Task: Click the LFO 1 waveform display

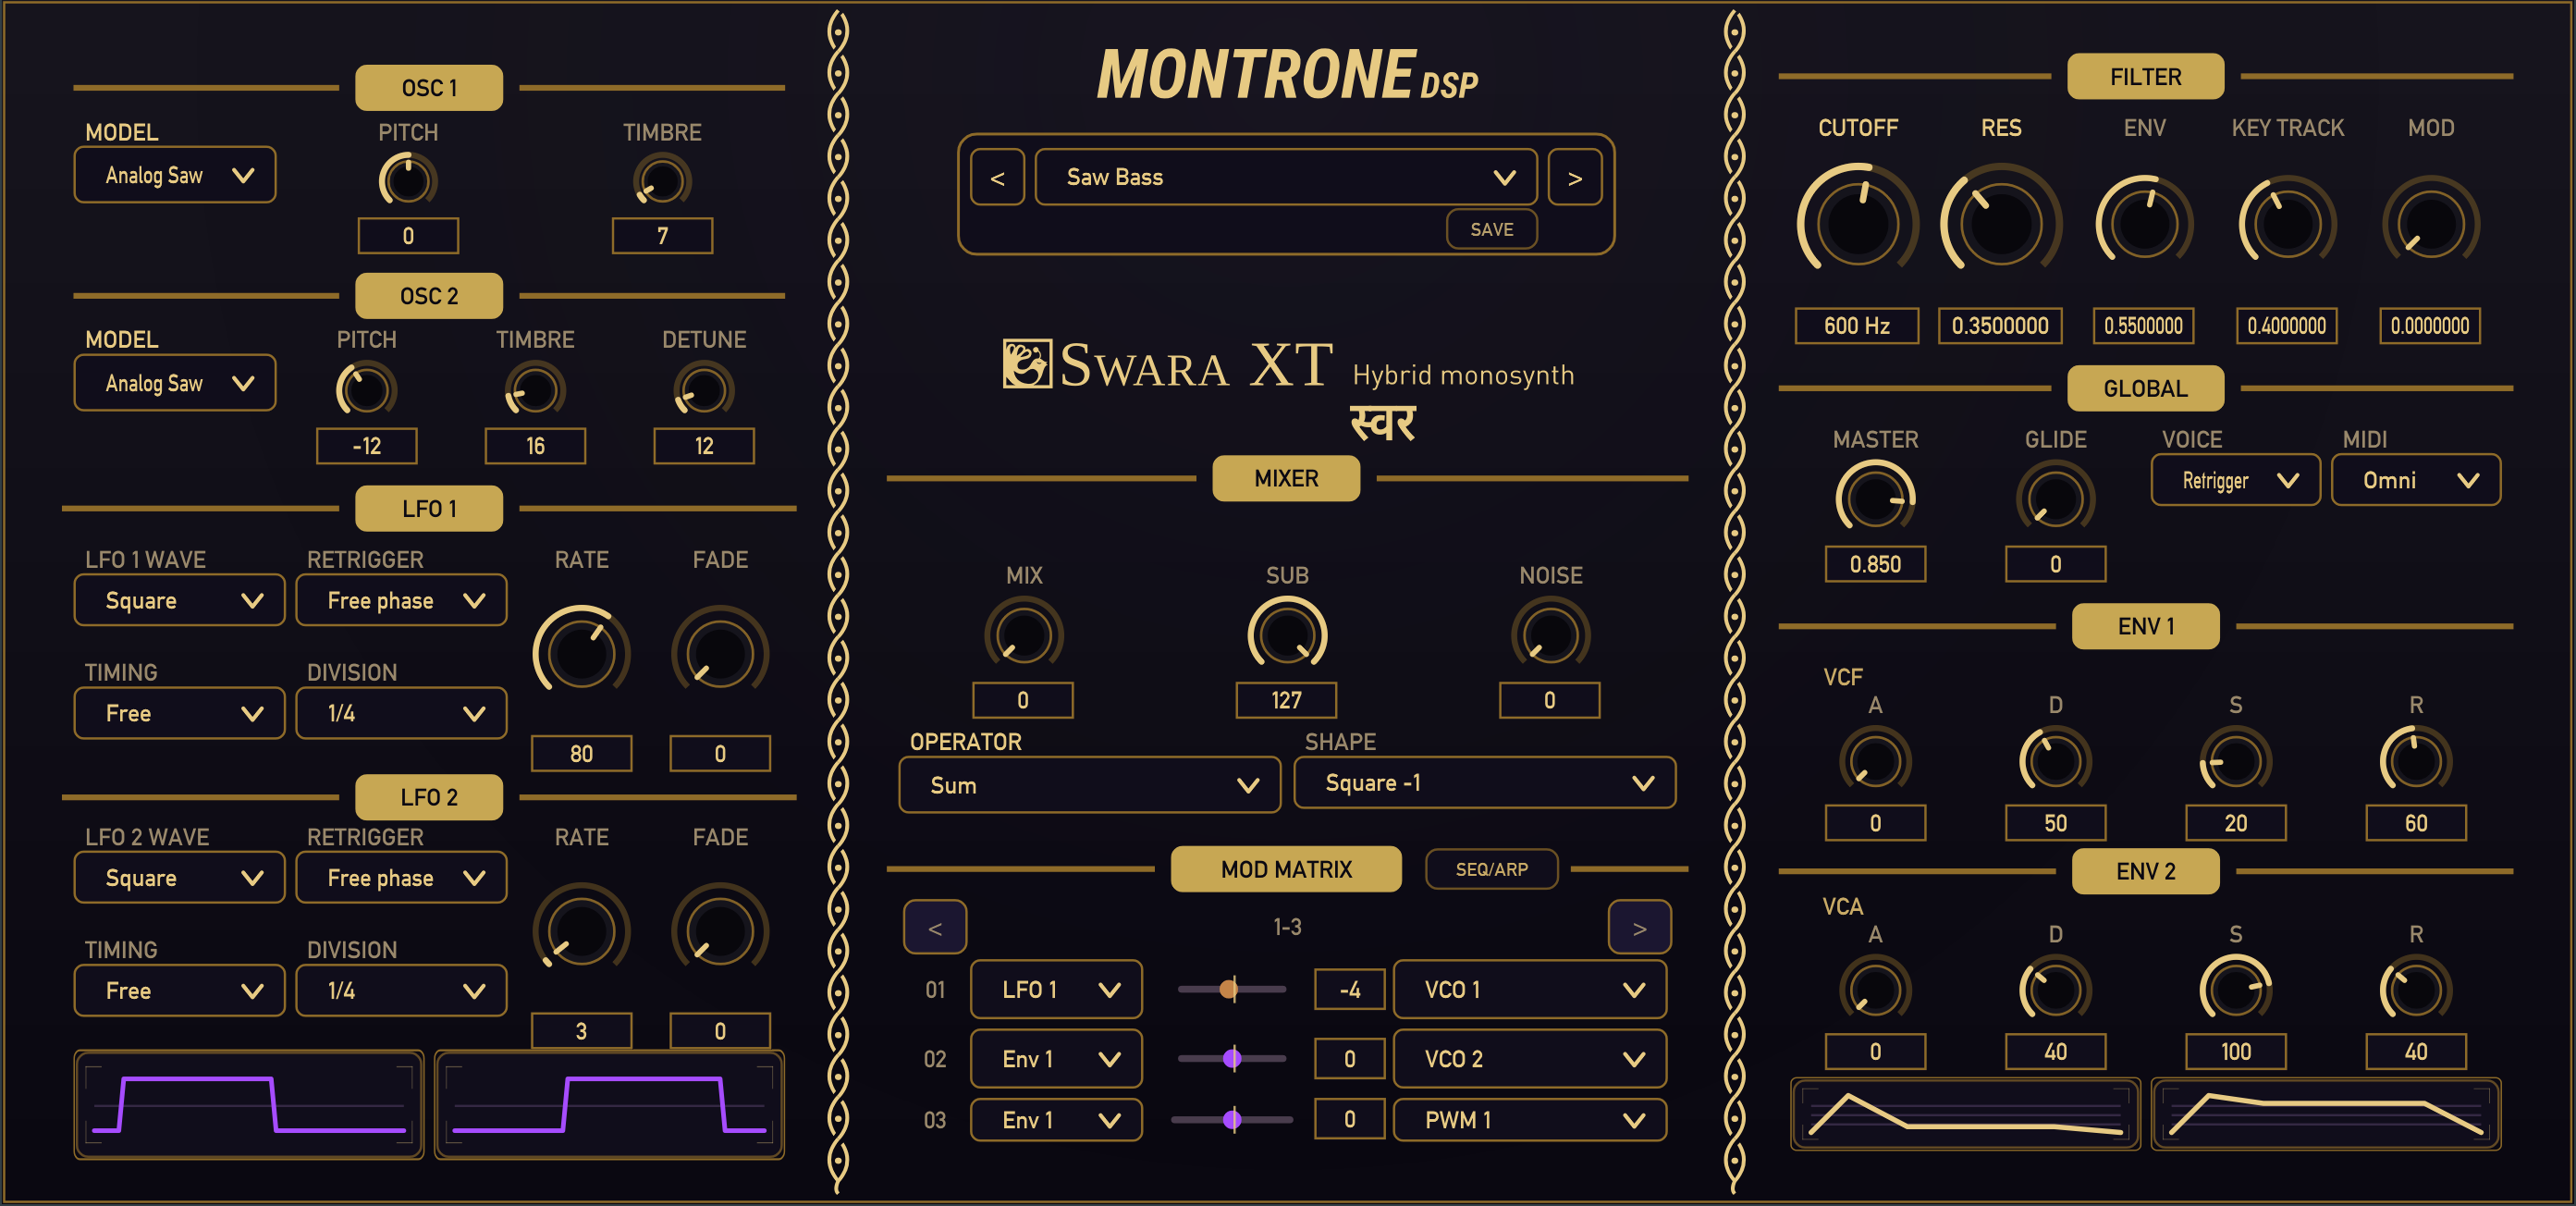Action: (x=249, y=1104)
